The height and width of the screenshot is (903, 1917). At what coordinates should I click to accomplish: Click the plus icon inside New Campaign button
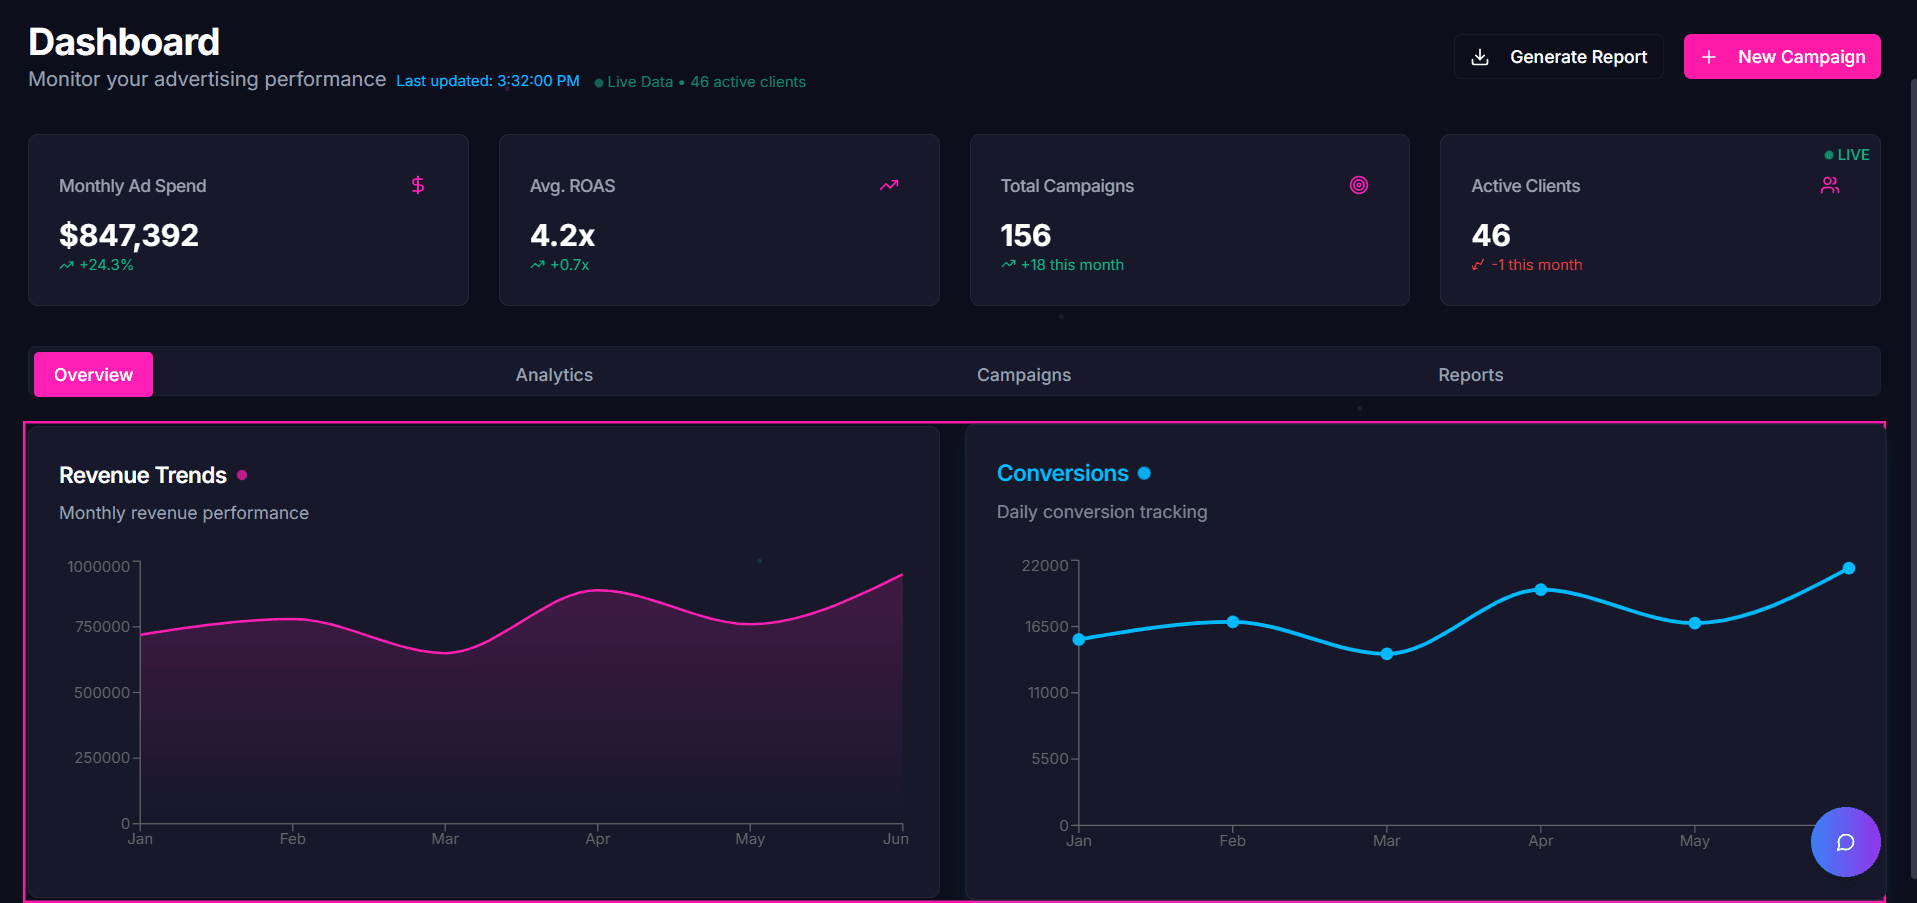coord(1709,56)
